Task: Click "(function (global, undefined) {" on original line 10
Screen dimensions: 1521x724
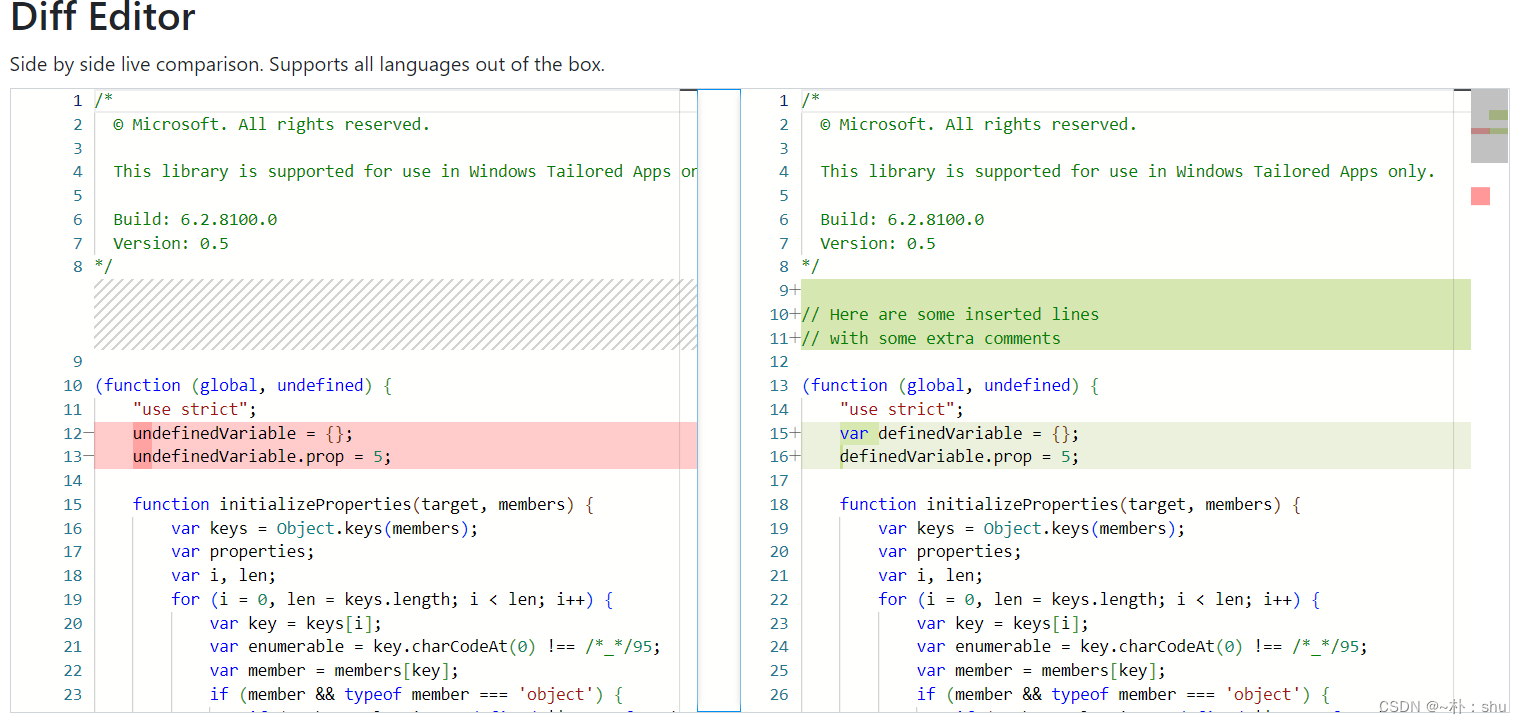Action: tap(243, 385)
